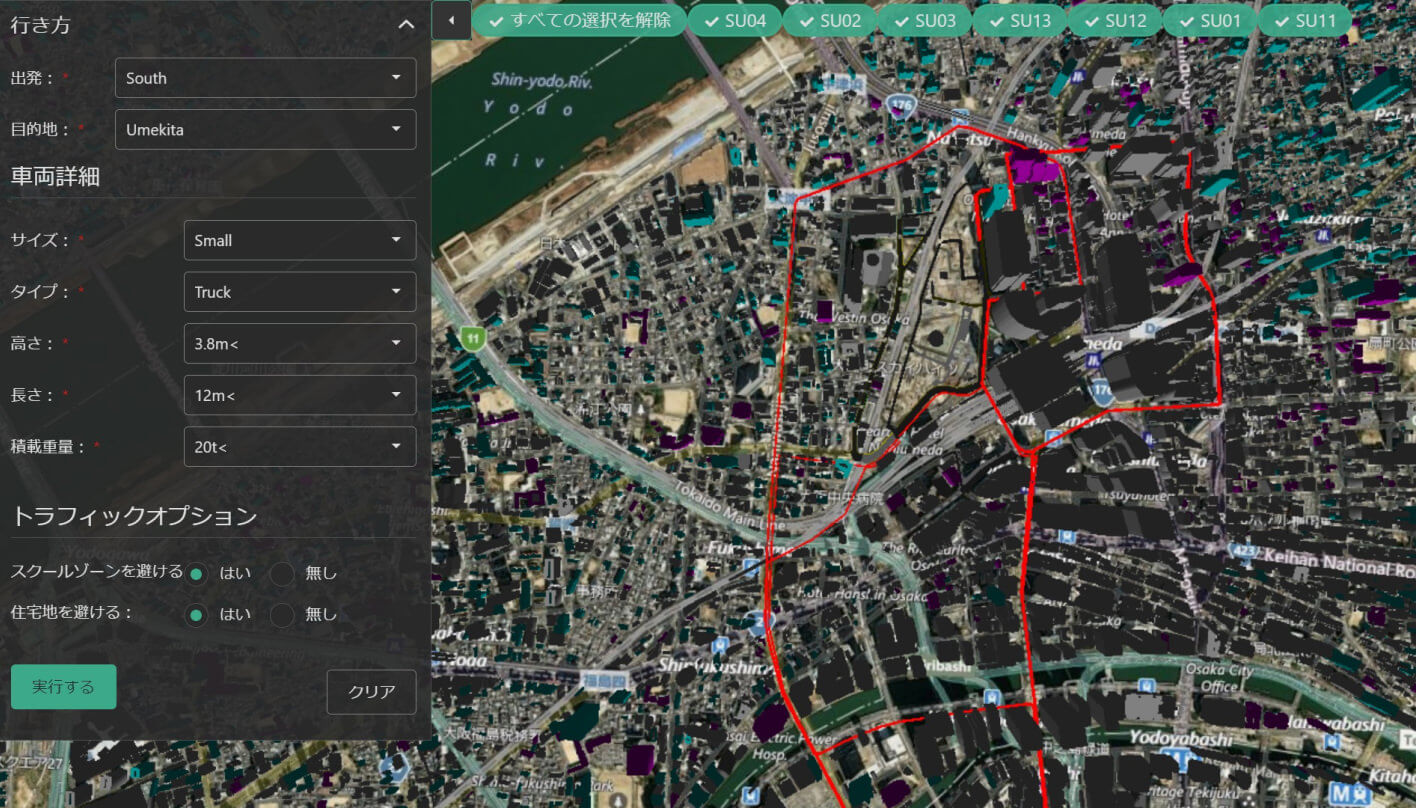Screen dimensions: 1416x808
Task: Open the 高さ dropdown showing 3.8m<
Action: (300, 344)
